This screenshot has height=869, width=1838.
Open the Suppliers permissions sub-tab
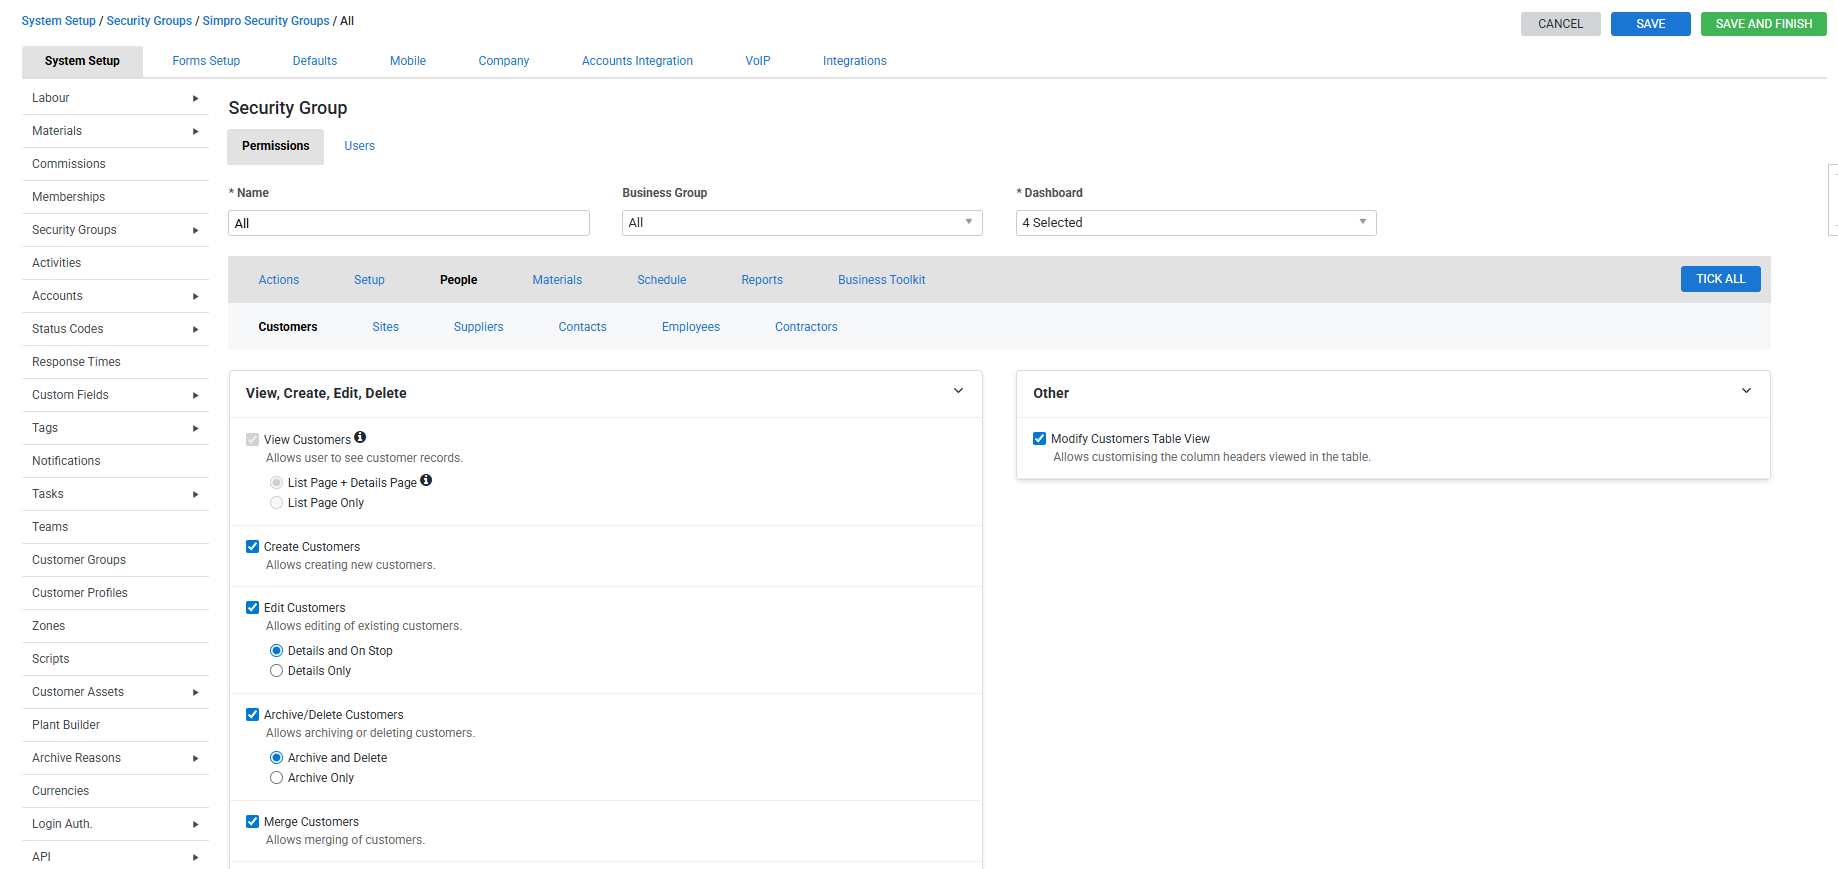(478, 327)
